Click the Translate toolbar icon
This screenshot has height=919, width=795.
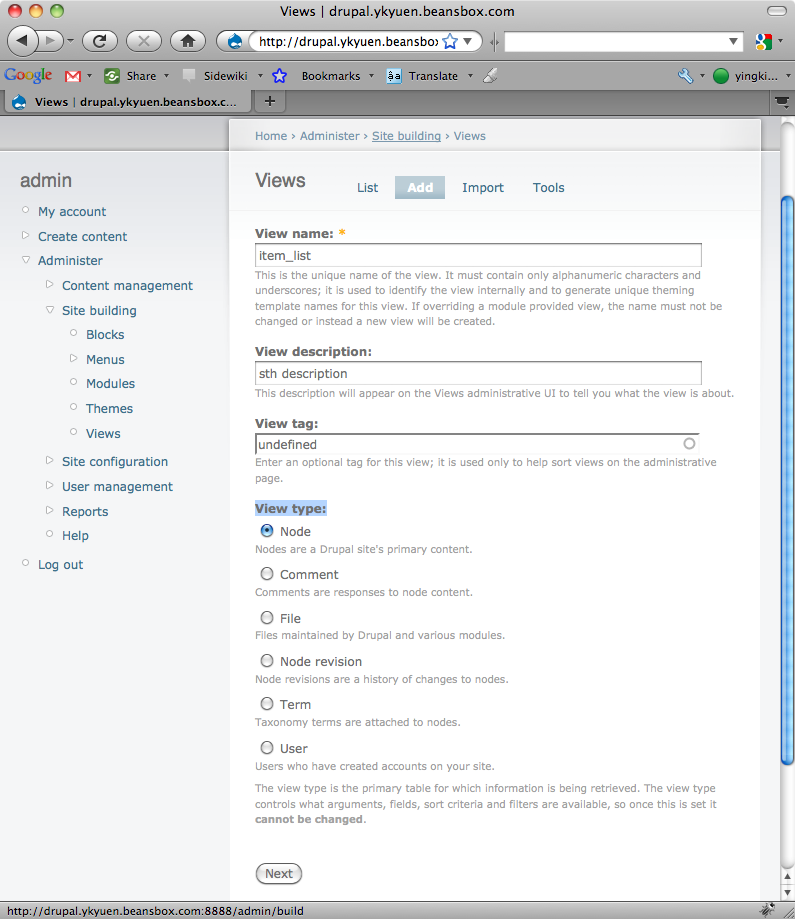pos(394,76)
